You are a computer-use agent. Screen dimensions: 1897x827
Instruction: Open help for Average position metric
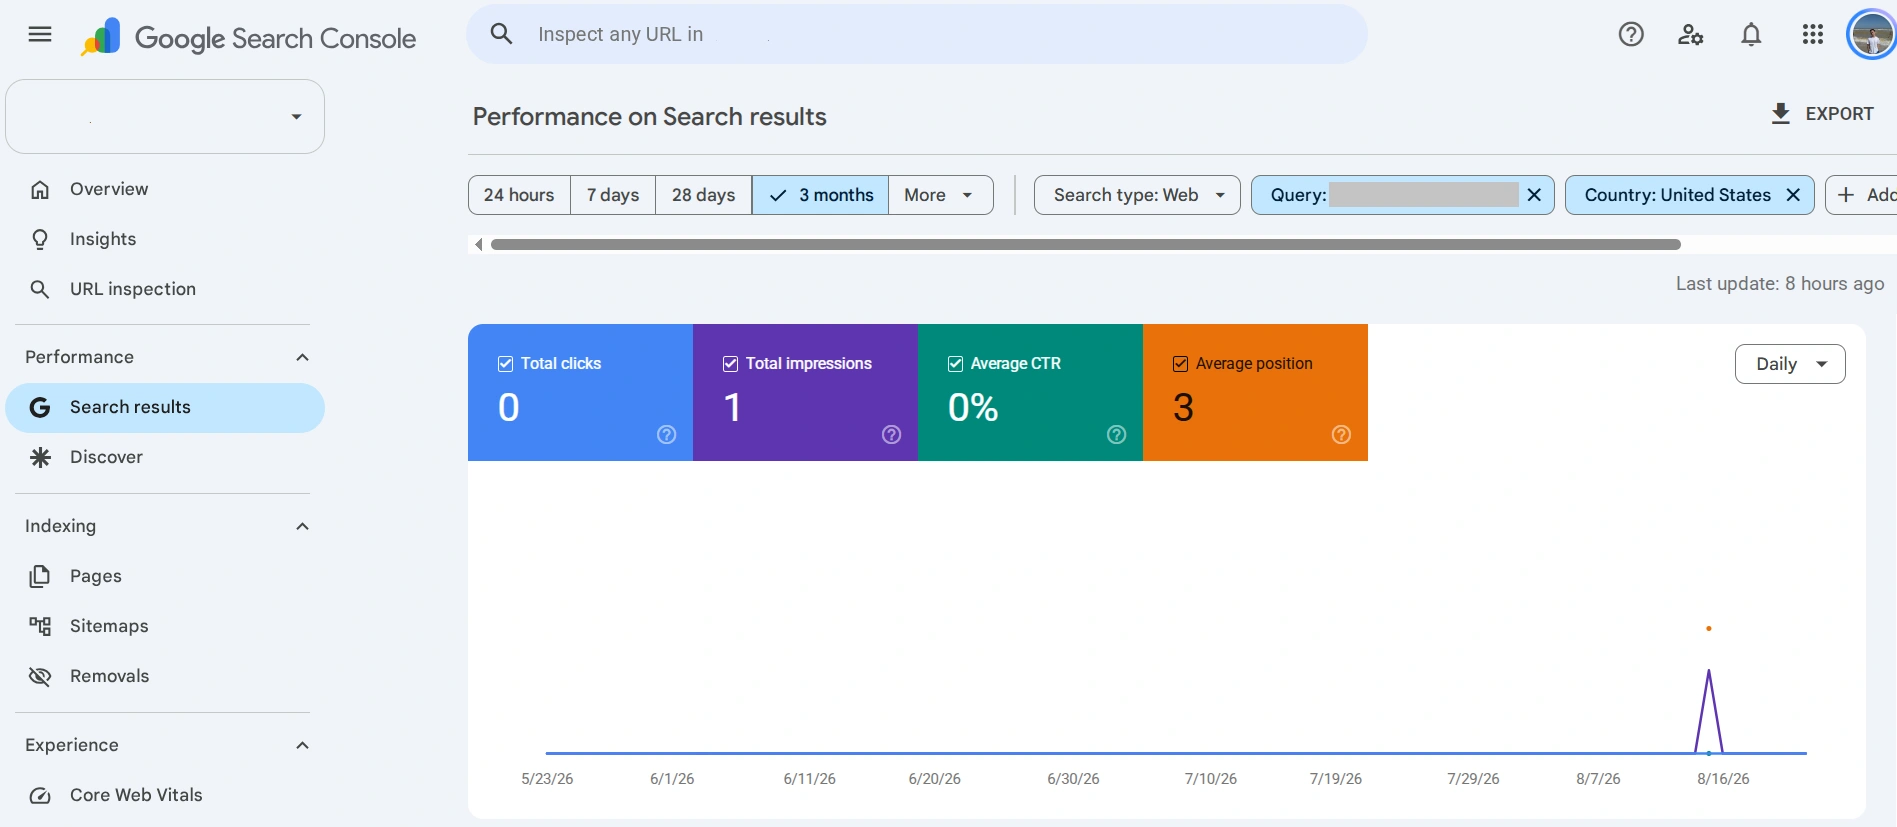(x=1342, y=434)
